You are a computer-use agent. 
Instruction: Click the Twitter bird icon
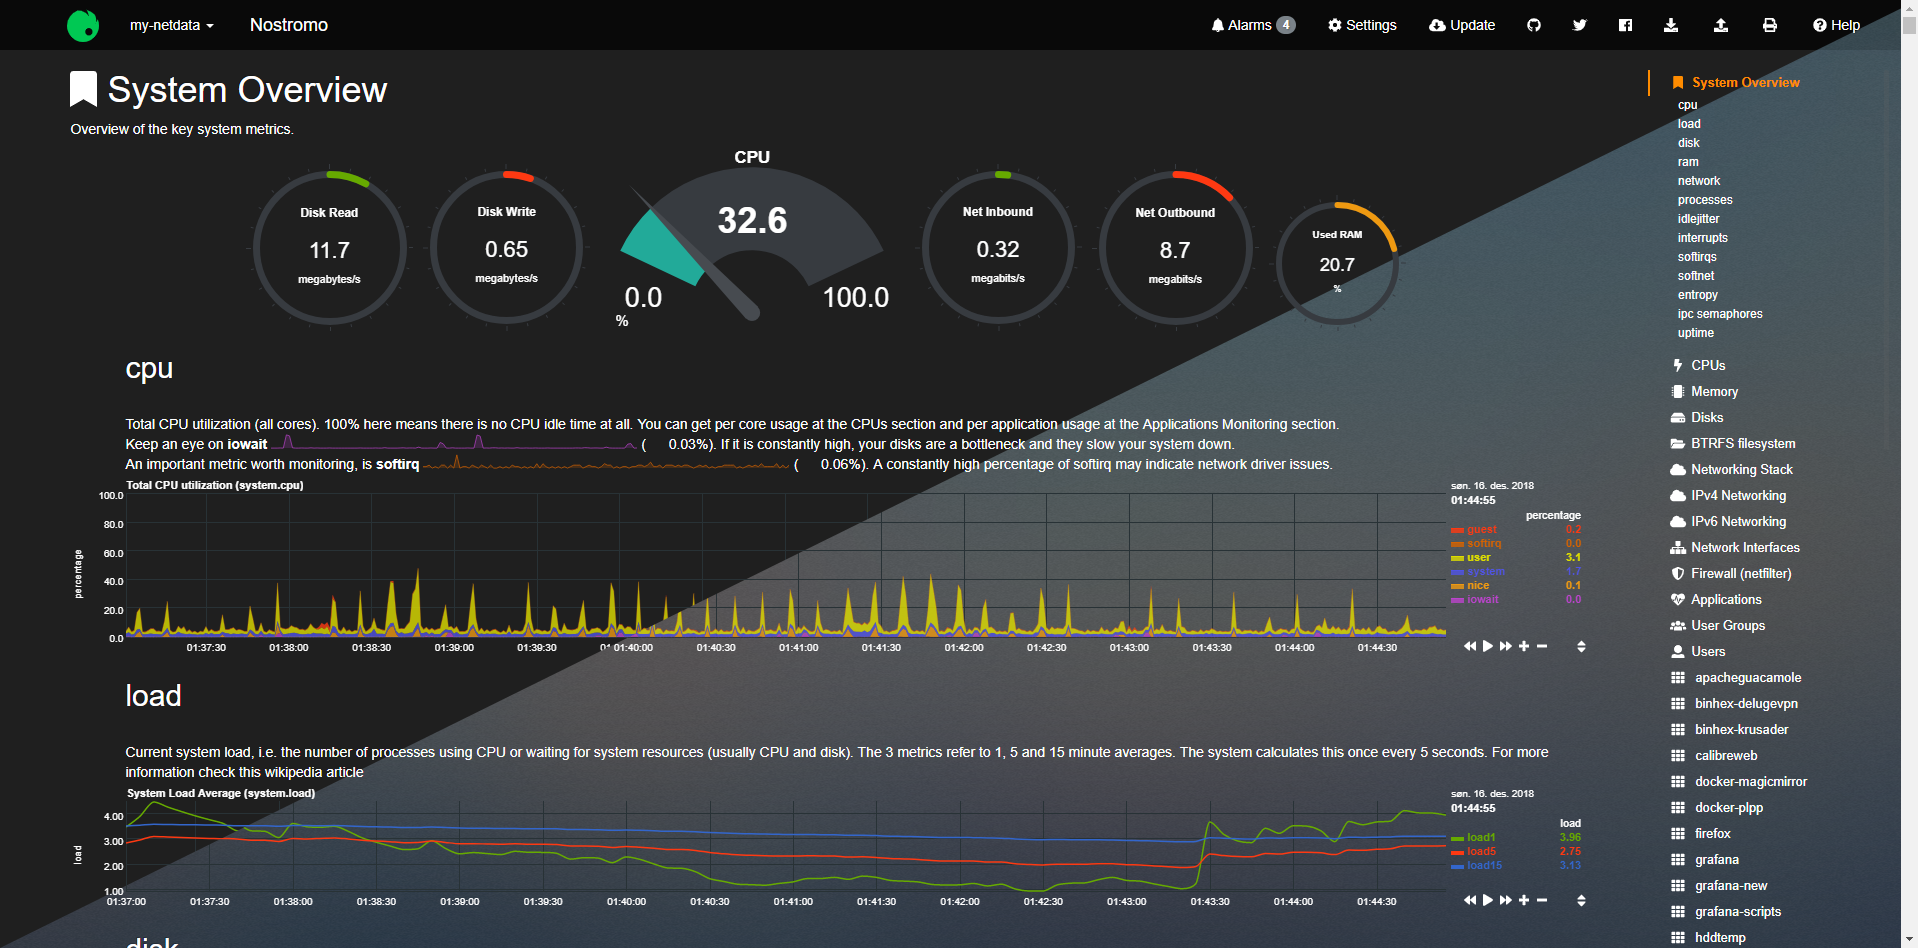1579,25
